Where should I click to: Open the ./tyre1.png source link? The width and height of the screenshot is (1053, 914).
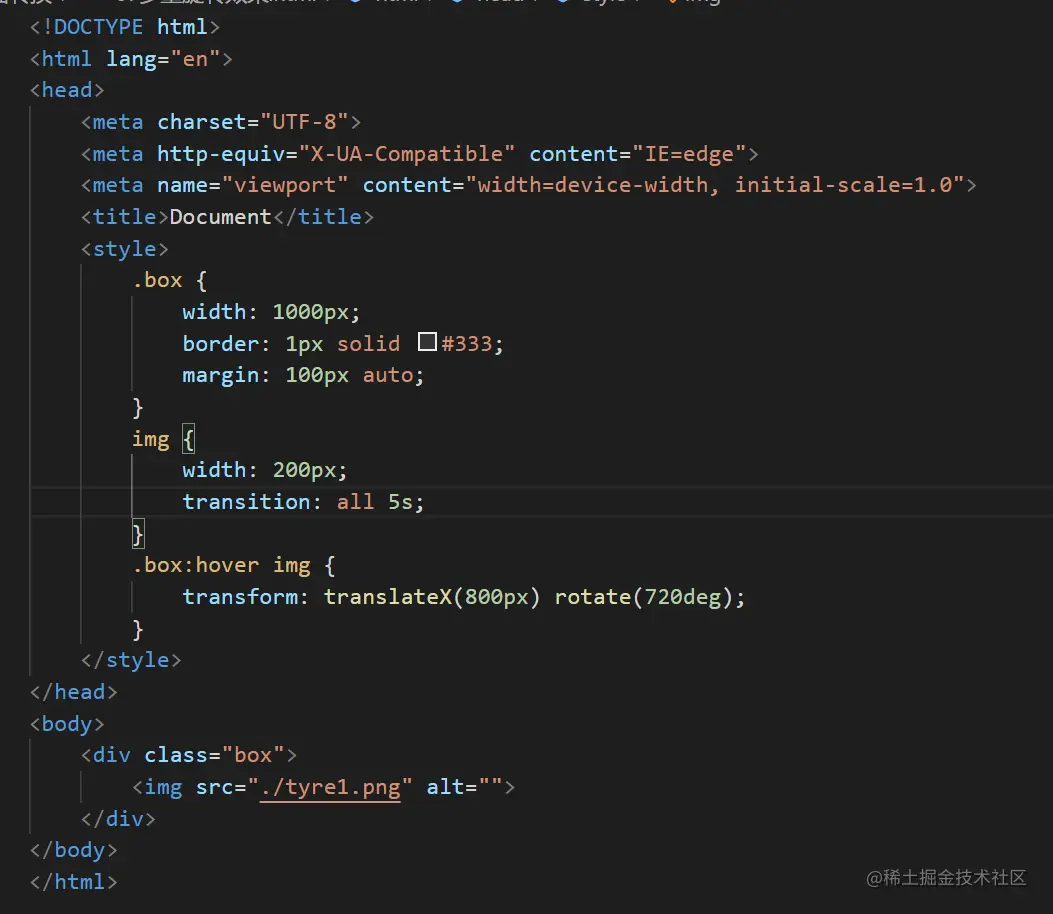(x=330, y=787)
